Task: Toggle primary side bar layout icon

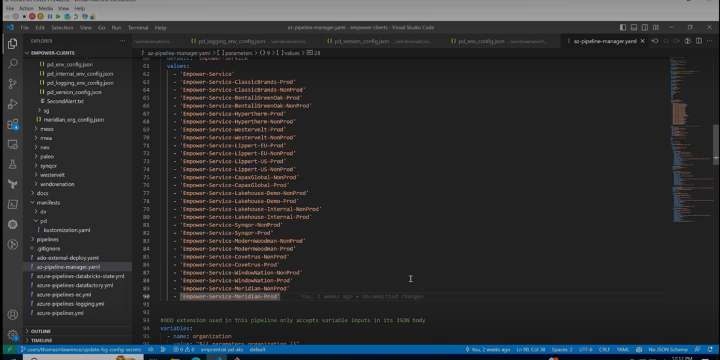Action: (x=623, y=28)
